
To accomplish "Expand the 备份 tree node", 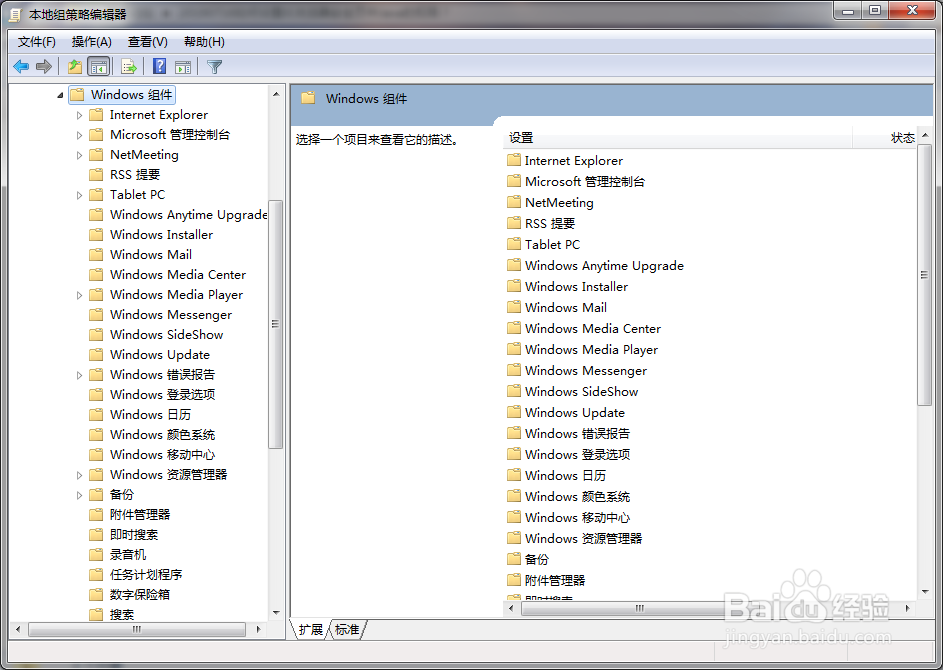I will pos(79,494).
